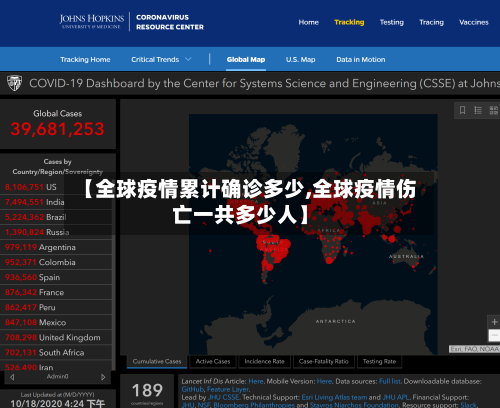
Task: Select India in the country cases list
Action: 56,202
